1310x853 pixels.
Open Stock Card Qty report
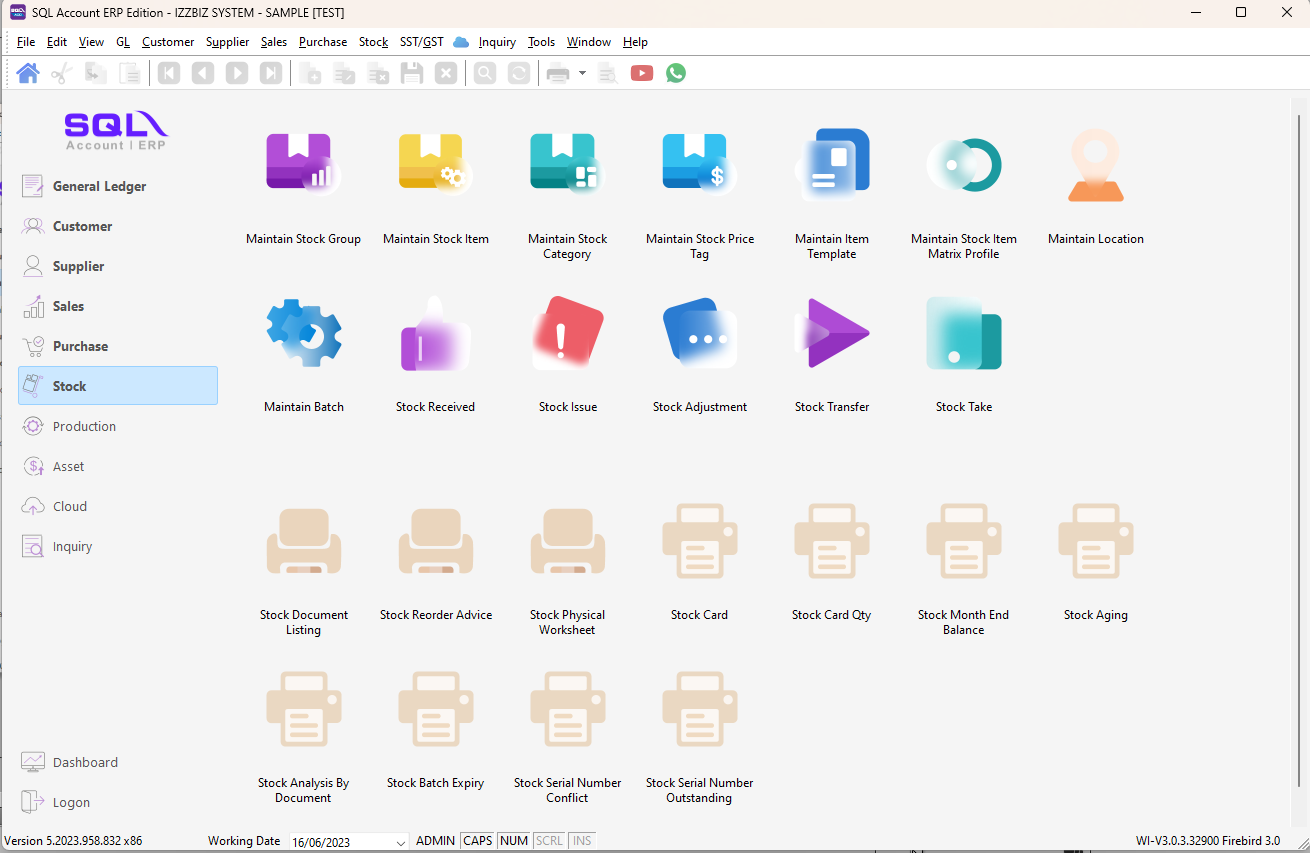pyautogui.click(x=832, y=541)
